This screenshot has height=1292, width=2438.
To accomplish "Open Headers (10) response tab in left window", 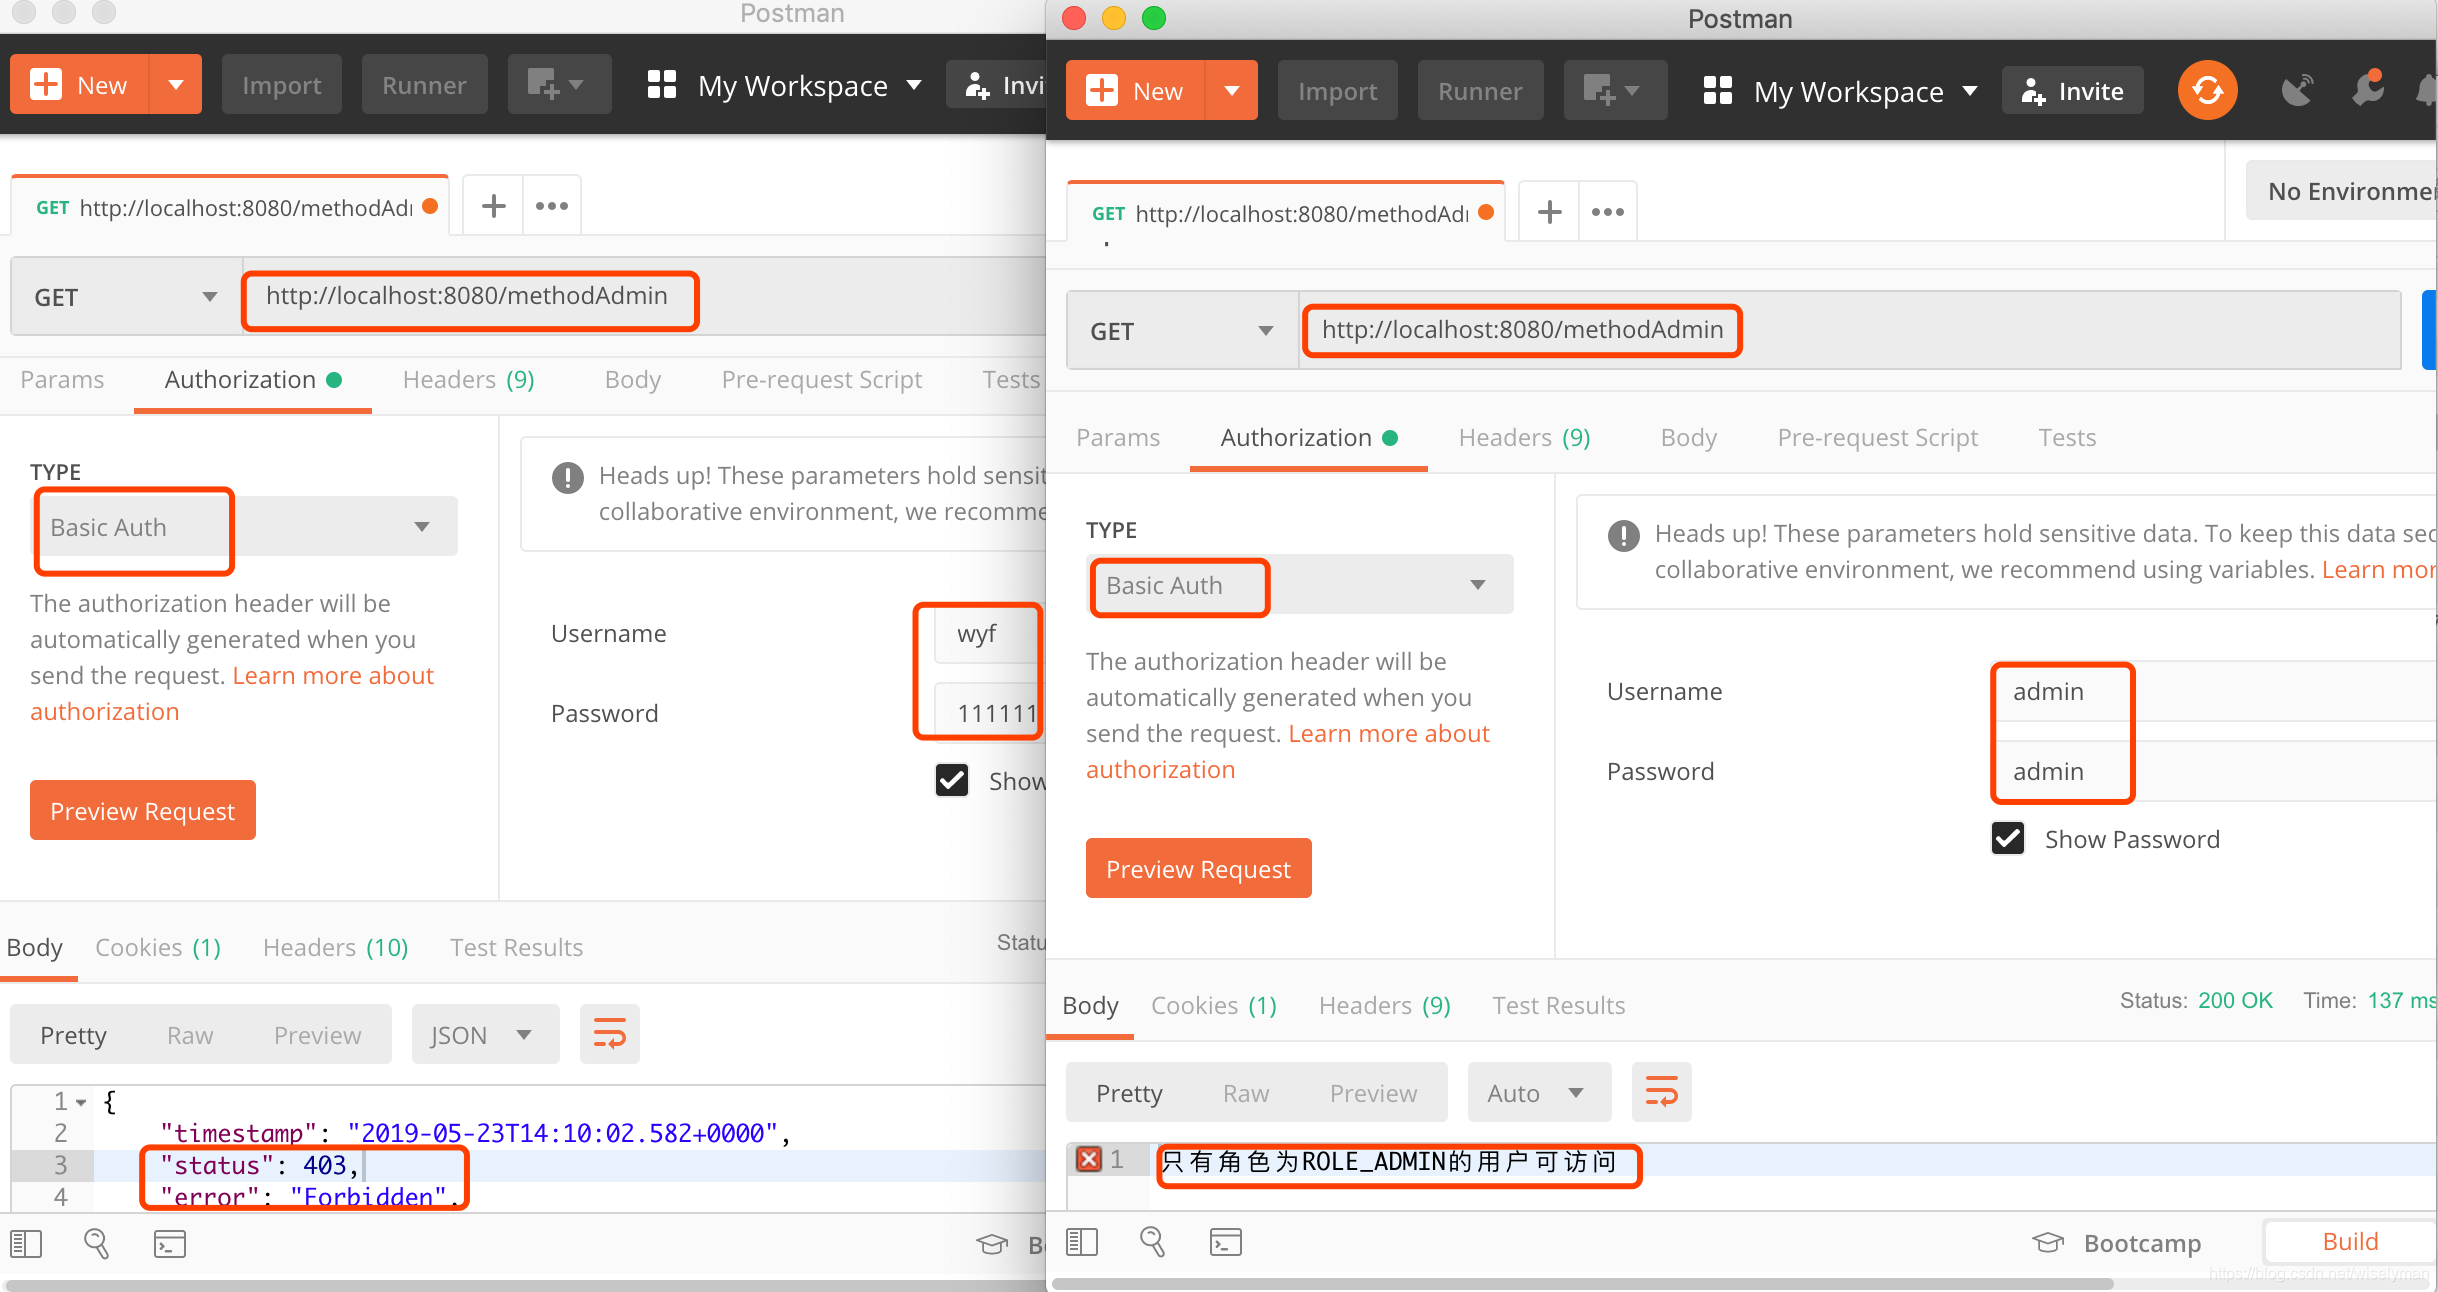I will (335, 947).
